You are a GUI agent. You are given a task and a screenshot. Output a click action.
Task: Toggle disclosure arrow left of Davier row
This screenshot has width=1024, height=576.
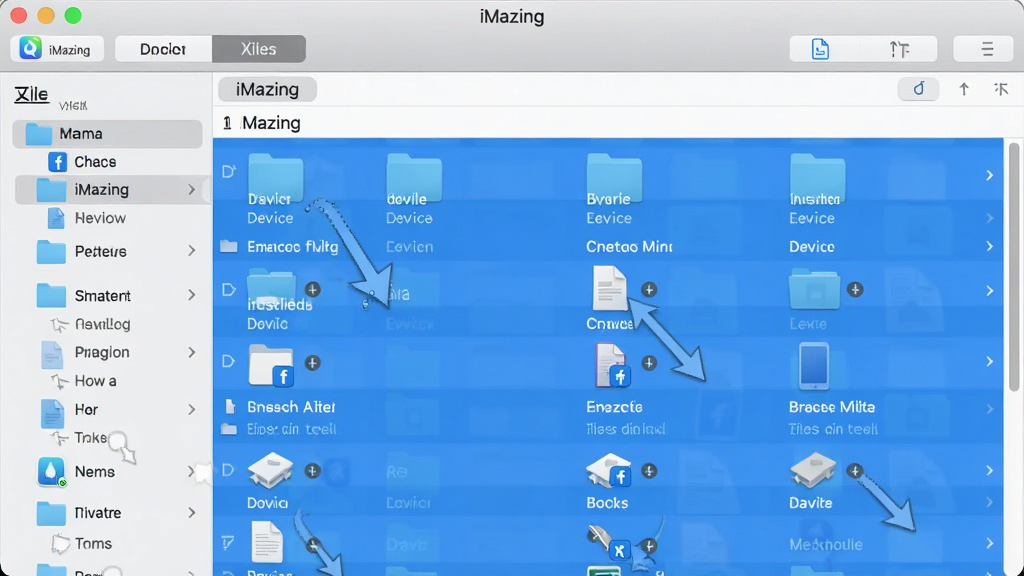(x=229, y=172)
